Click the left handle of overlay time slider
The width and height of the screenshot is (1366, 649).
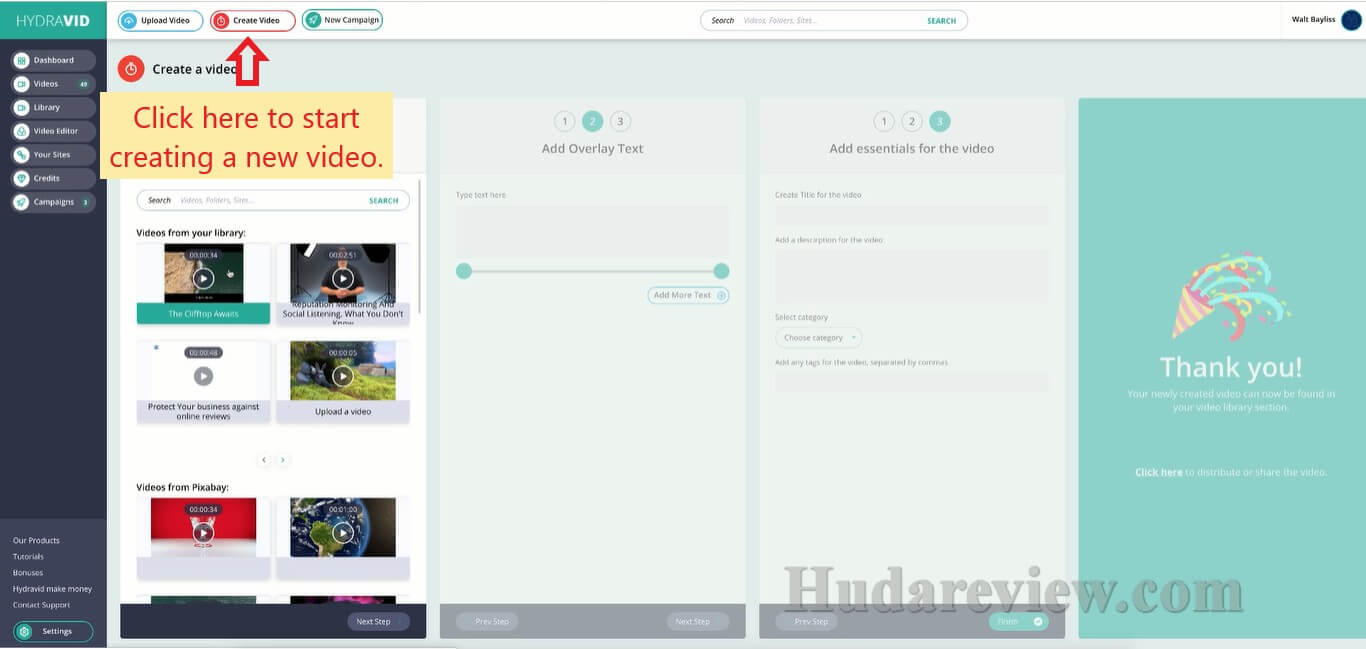tap(464, 271)
